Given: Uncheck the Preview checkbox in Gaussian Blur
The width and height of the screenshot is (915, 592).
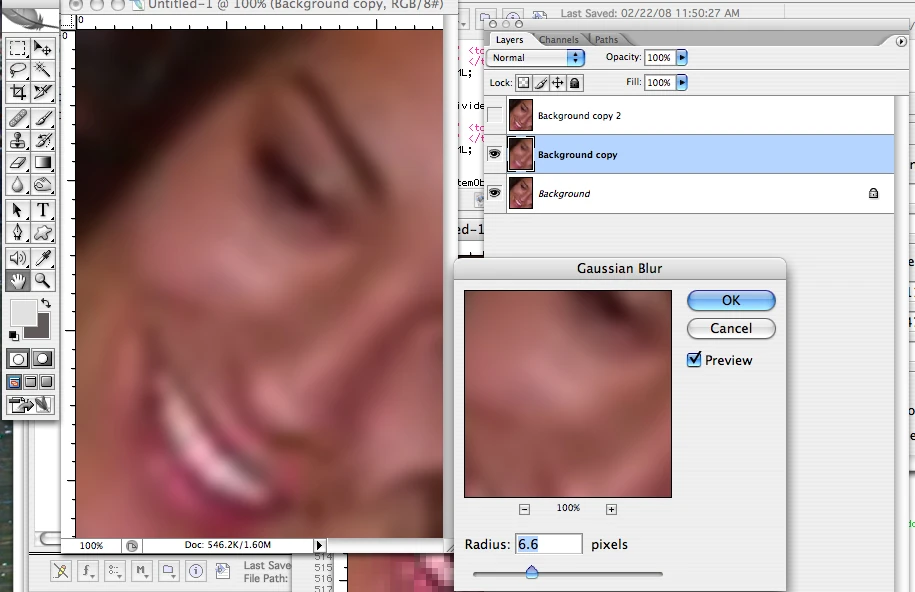Looking at the screenshot, I should pyautogui.click(x=694, y=360).
